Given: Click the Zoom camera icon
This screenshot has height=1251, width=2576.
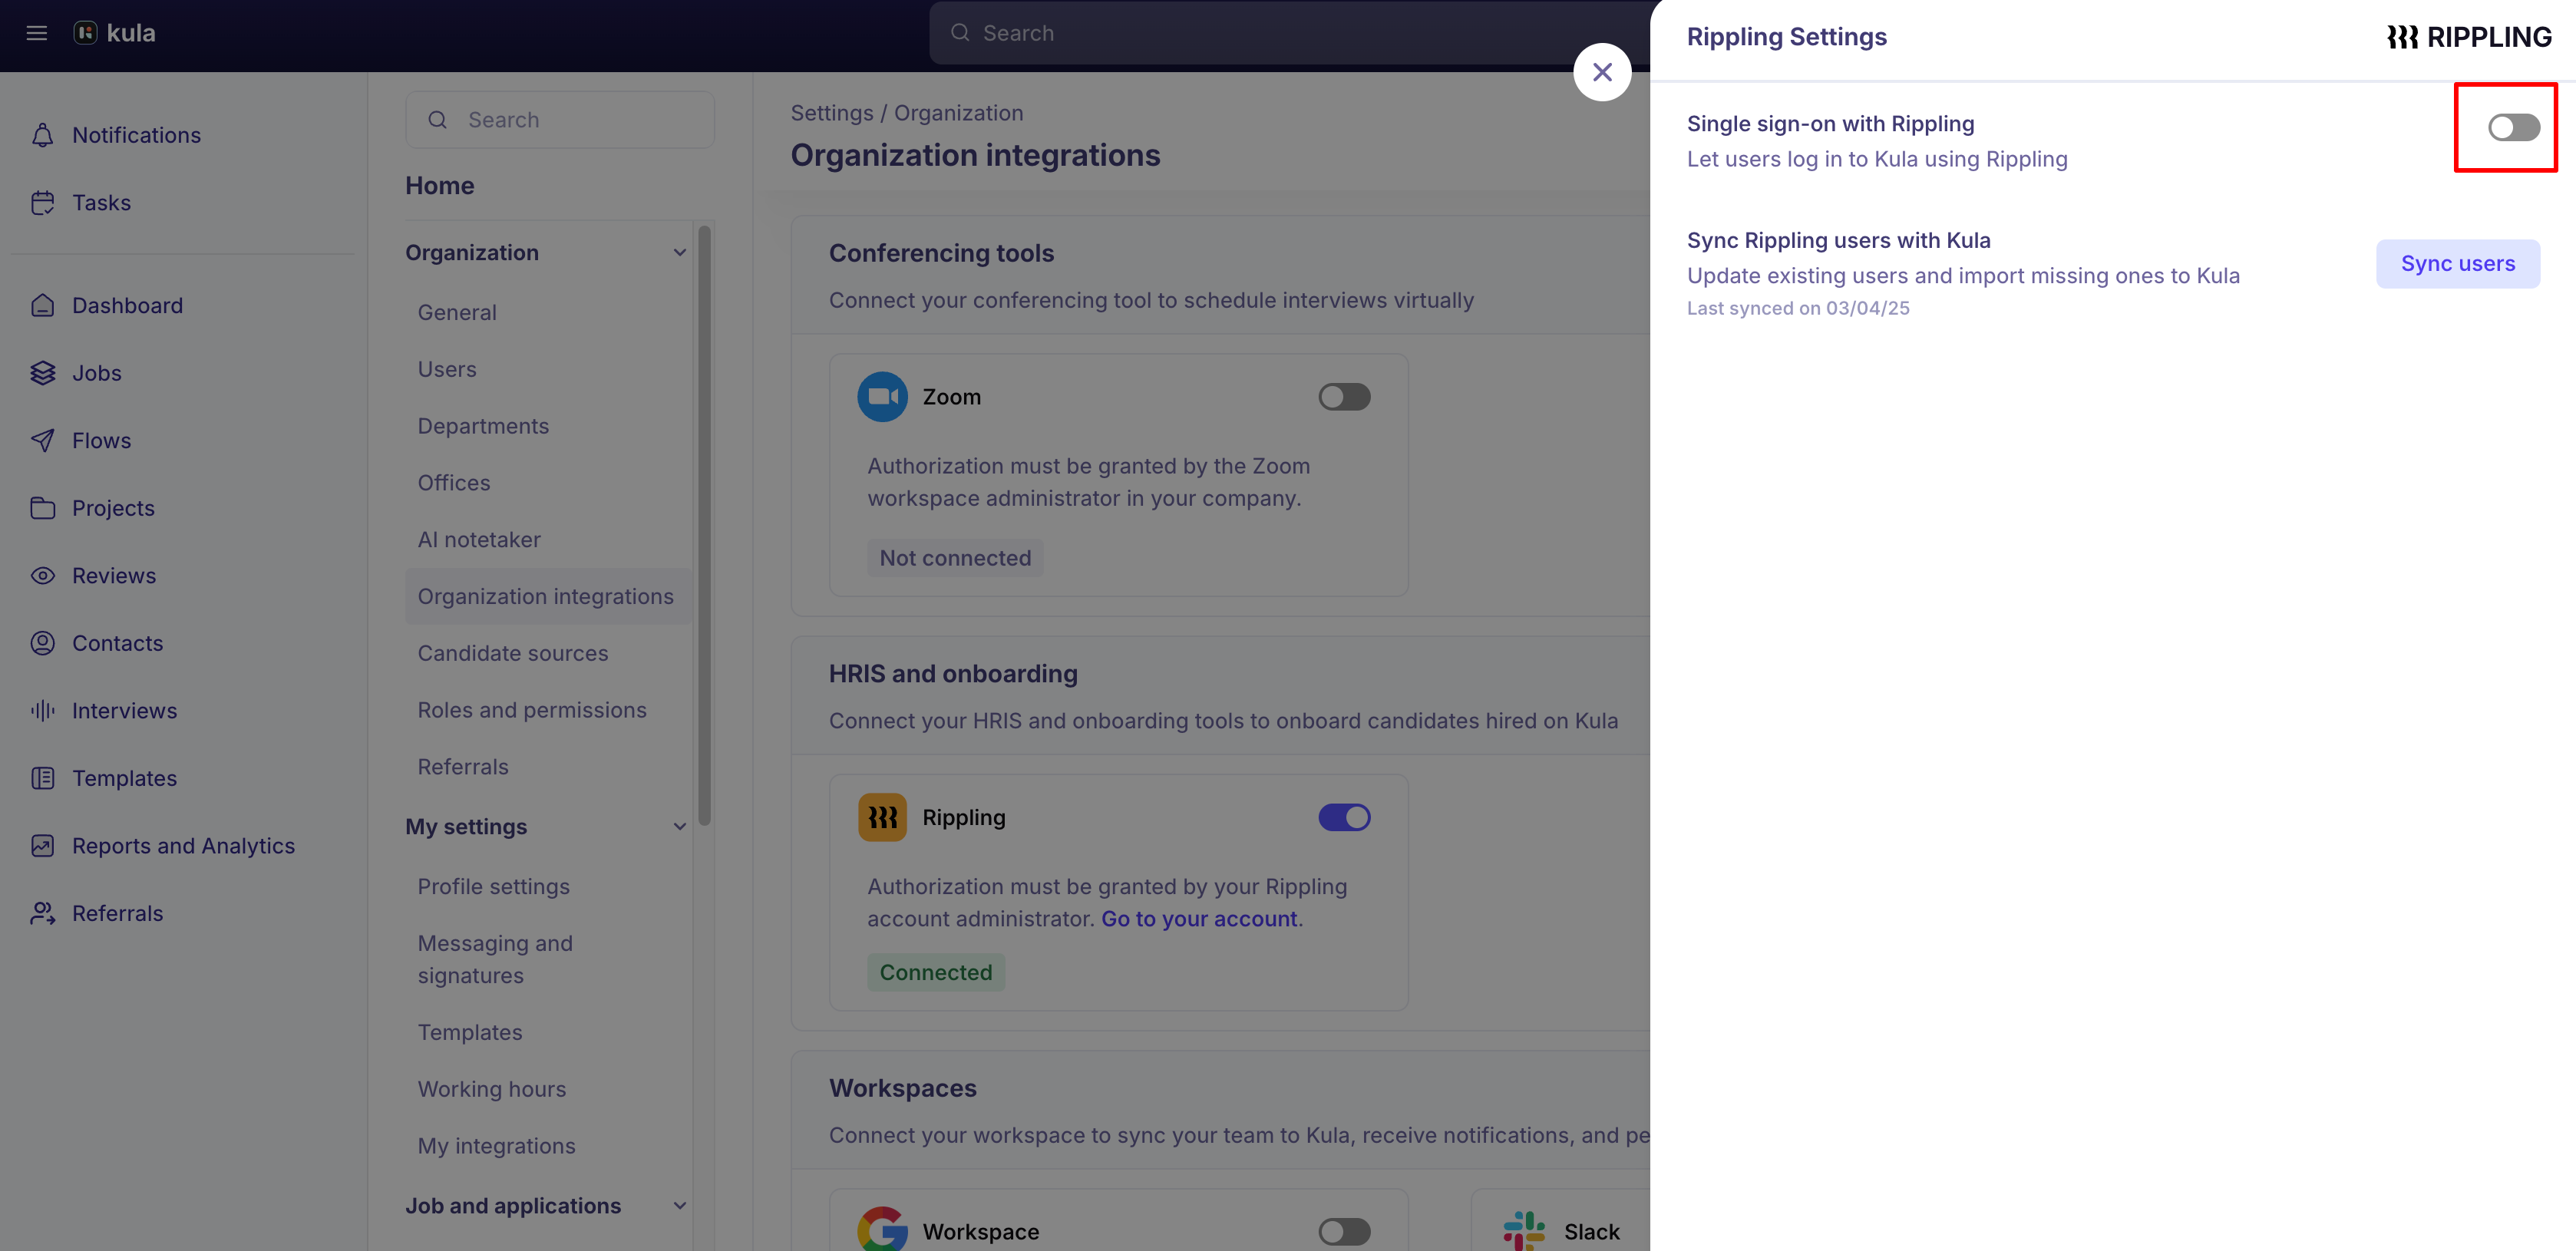Looking at the screenshot, I should [882, 396].
